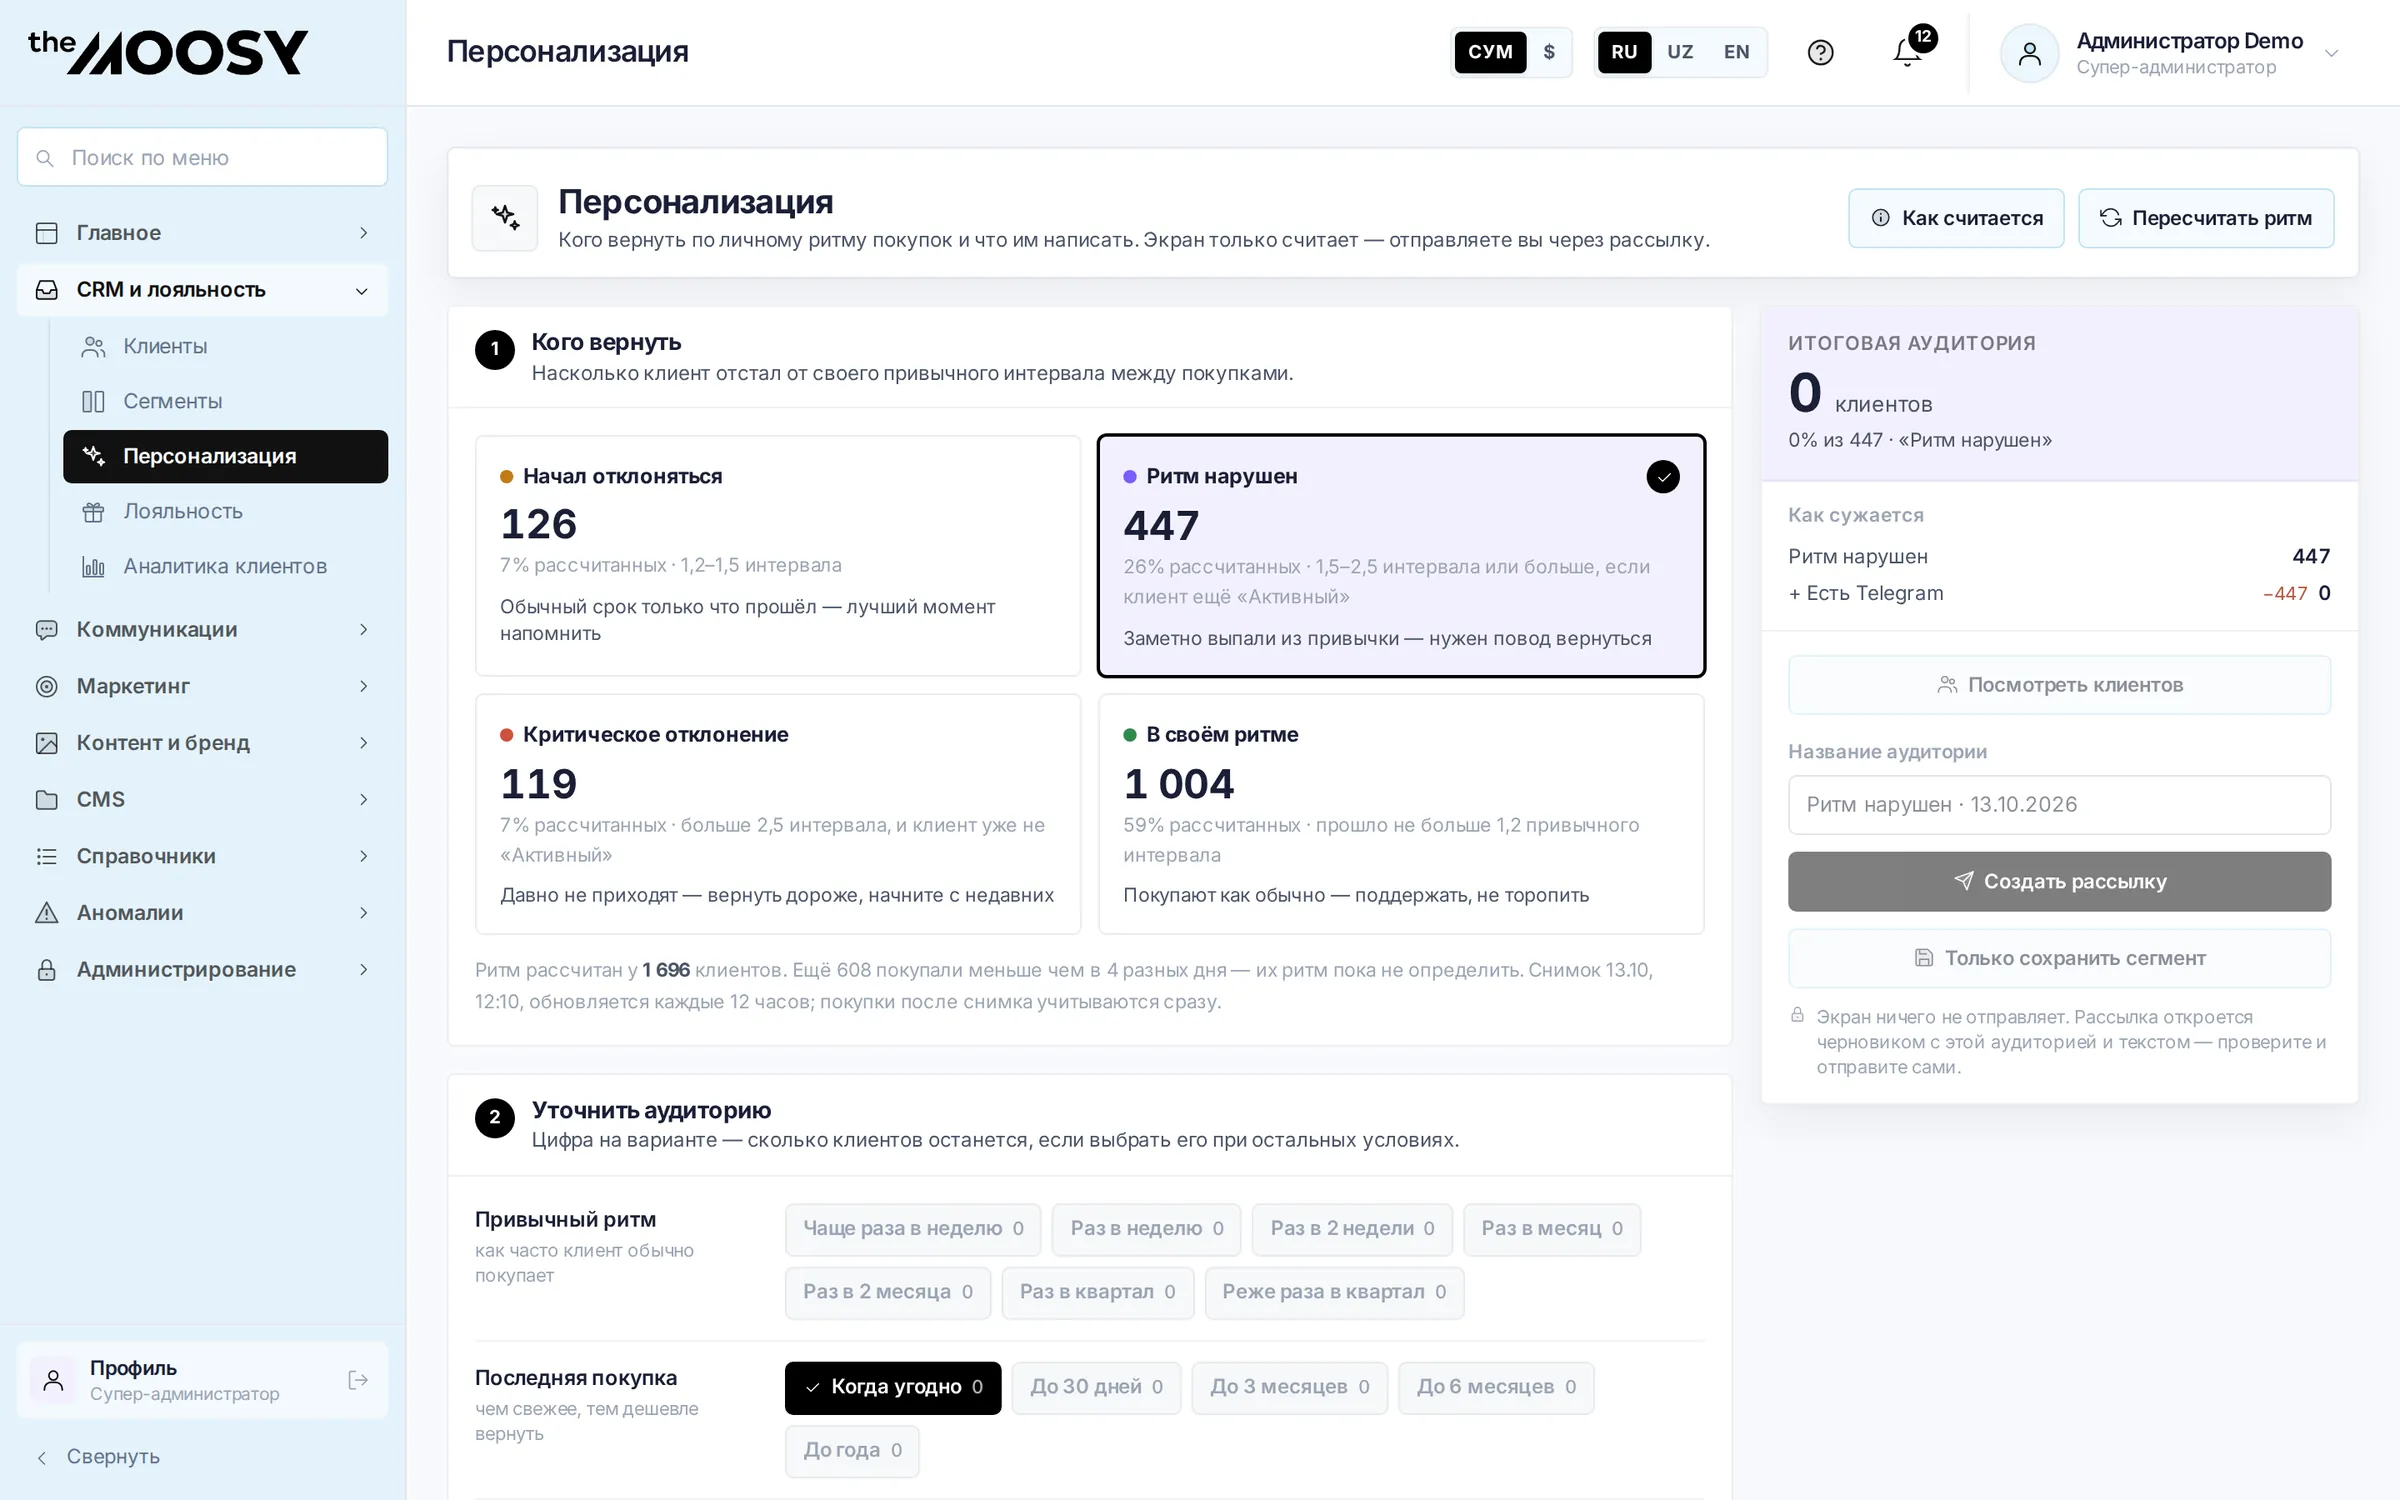
Task: Click the Как считается button
Action: pyautogui.click(x=1956, y=218)
